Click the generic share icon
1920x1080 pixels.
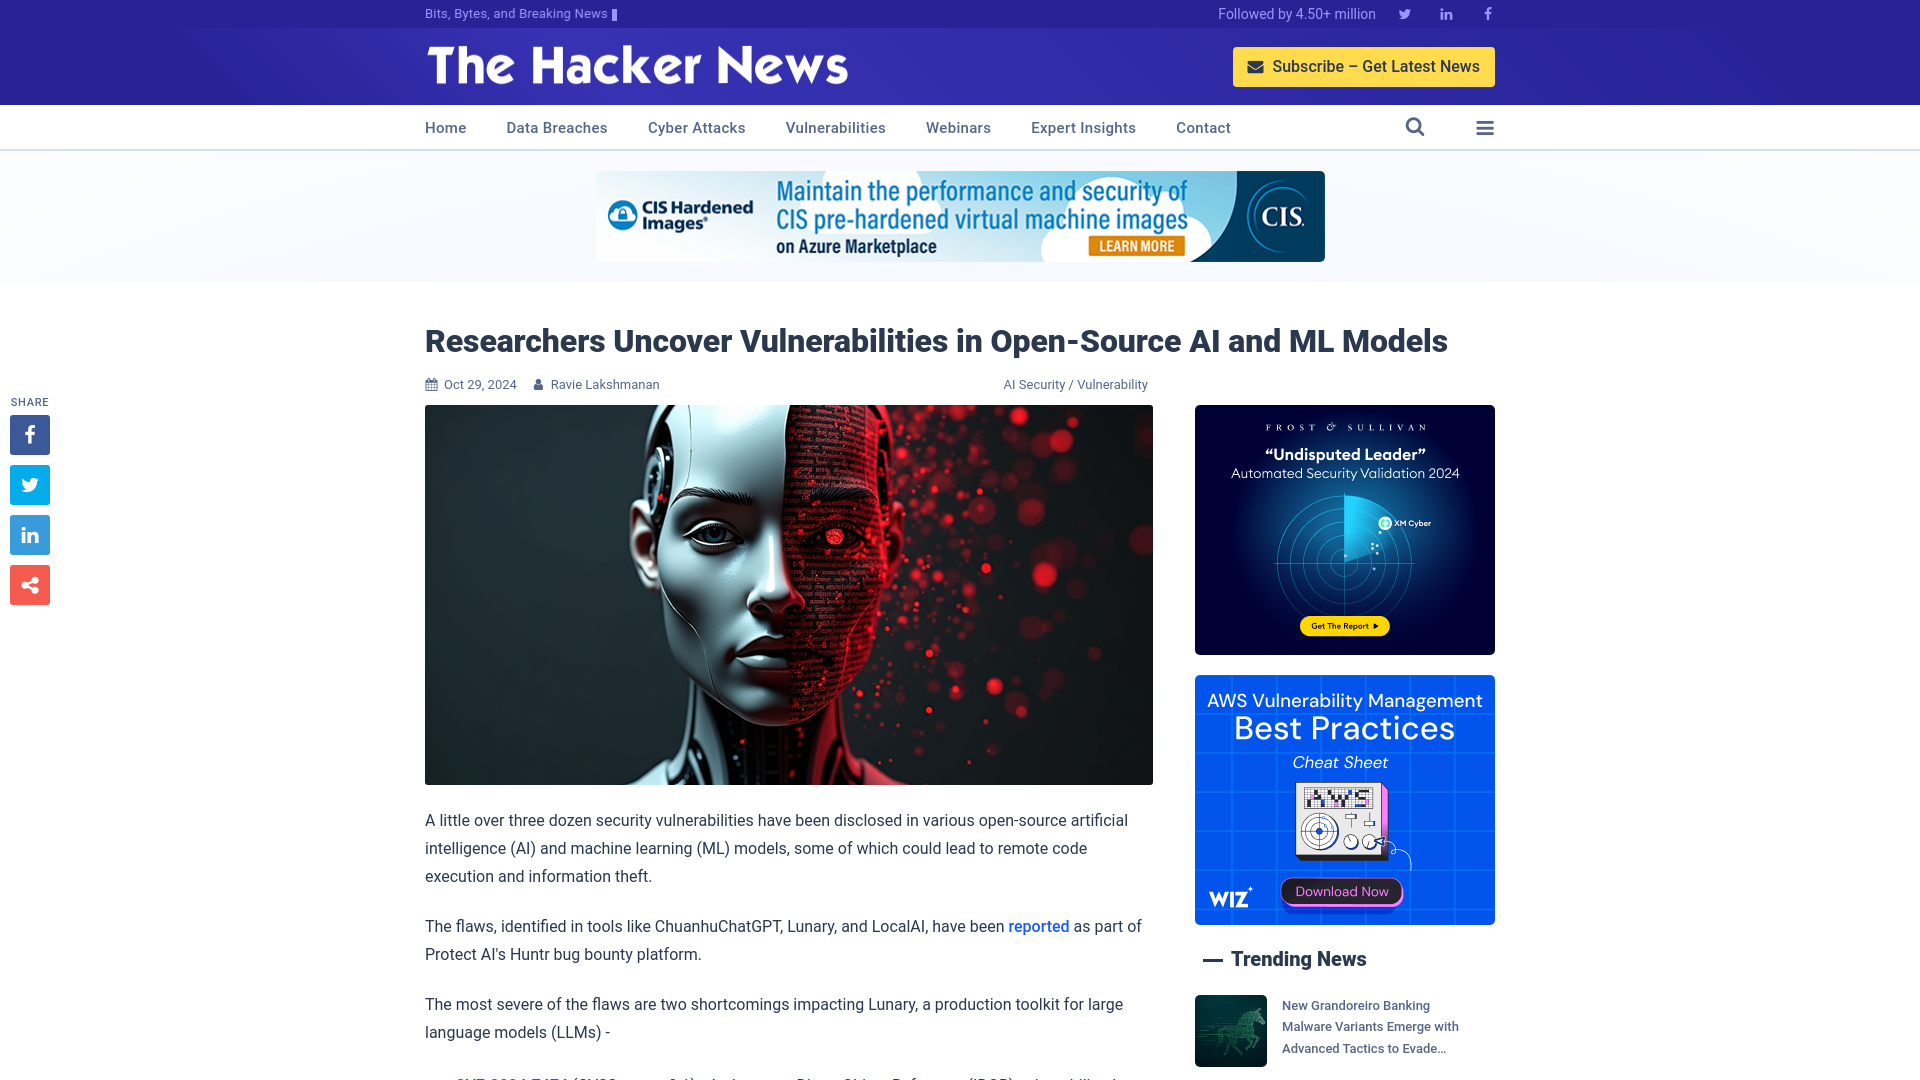(x=29, y=584)
